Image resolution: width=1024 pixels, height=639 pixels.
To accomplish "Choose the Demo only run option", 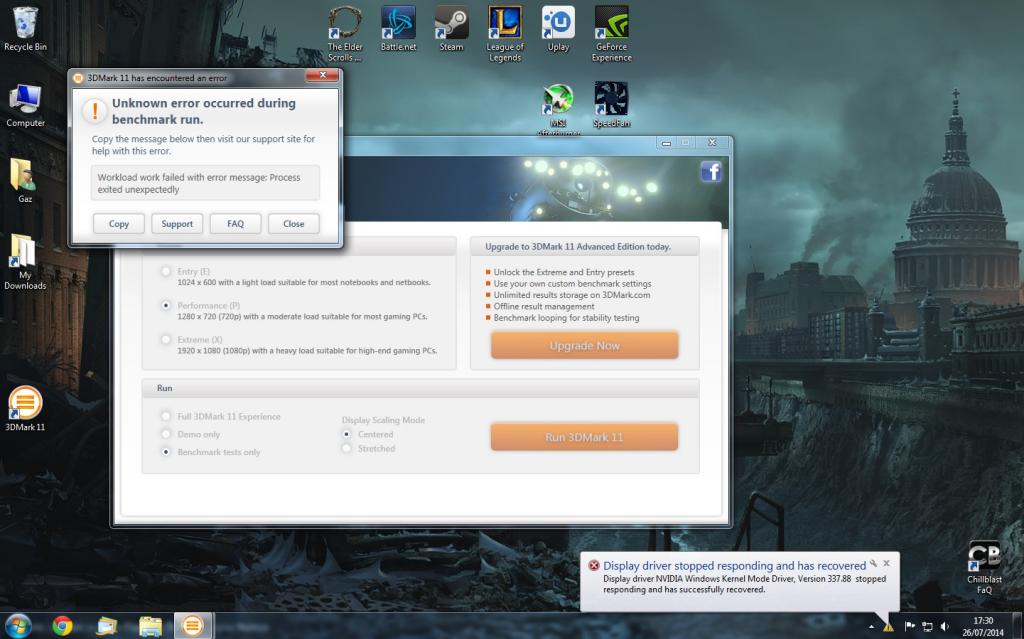I will point(166,434).
